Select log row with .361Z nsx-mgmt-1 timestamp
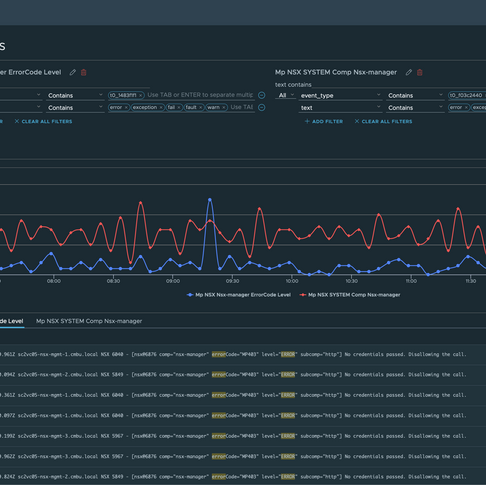Screen dimensions: 486x485 (x=243, y=395)
